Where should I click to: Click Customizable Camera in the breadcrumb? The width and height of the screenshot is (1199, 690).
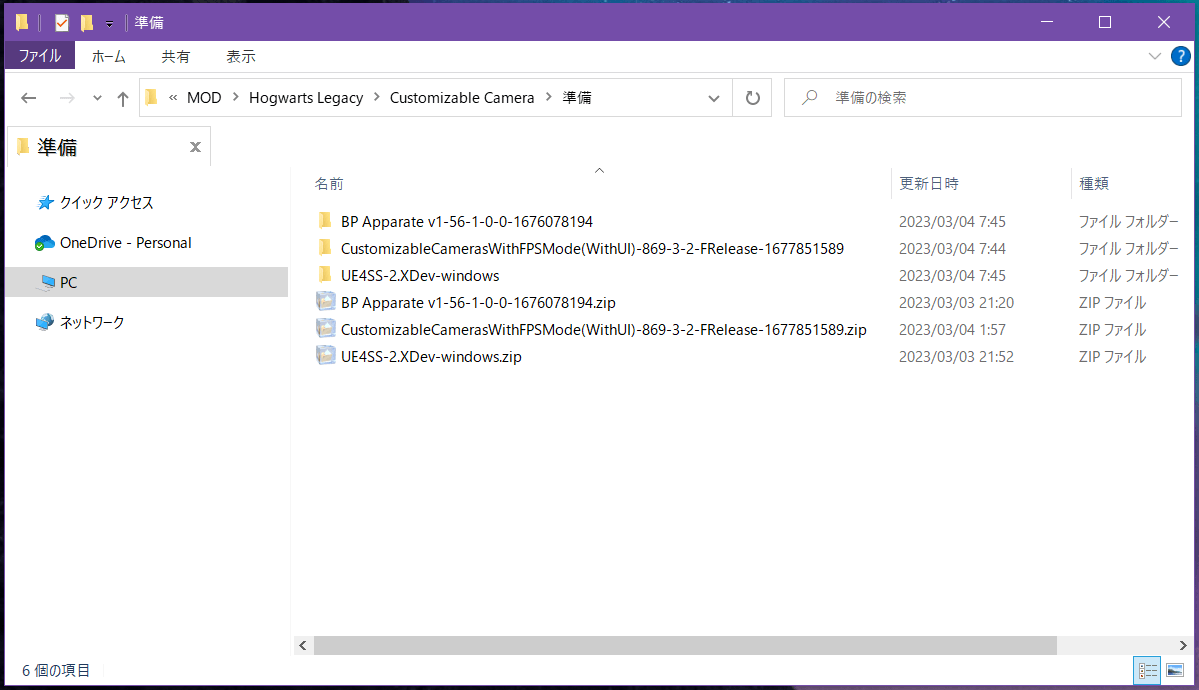(x=462, y=98)
